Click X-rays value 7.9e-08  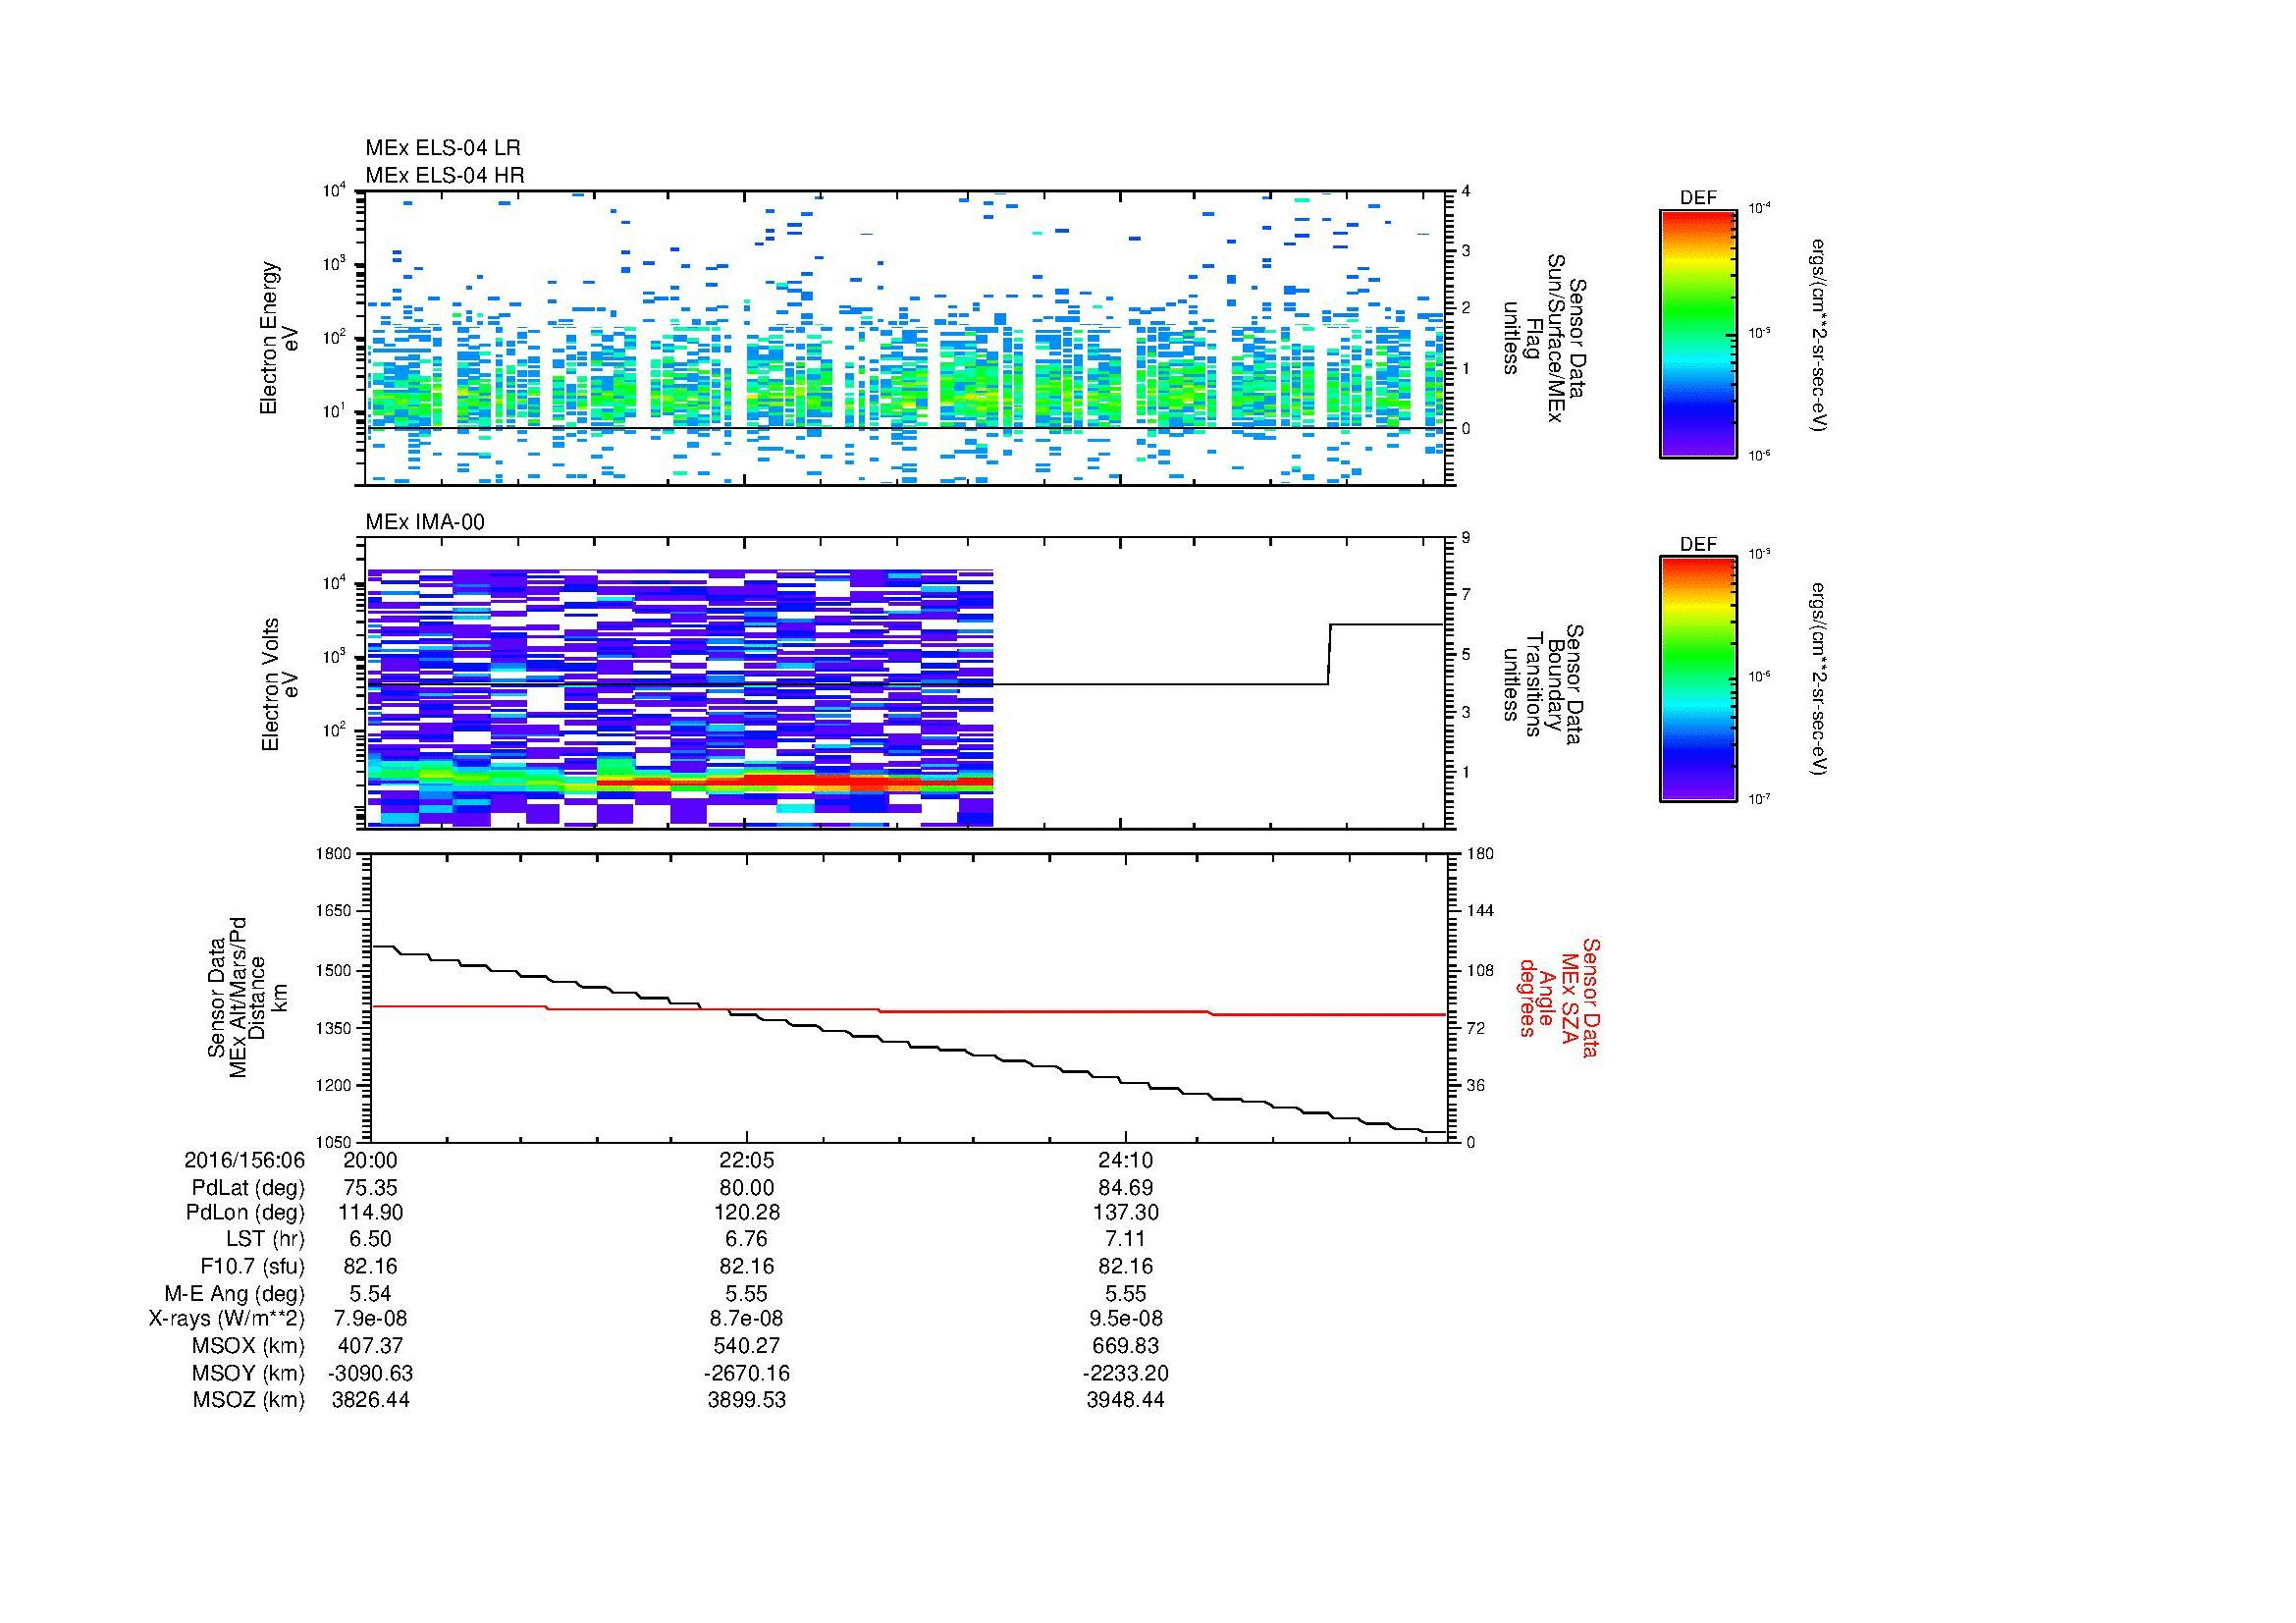coord(370,1319)
